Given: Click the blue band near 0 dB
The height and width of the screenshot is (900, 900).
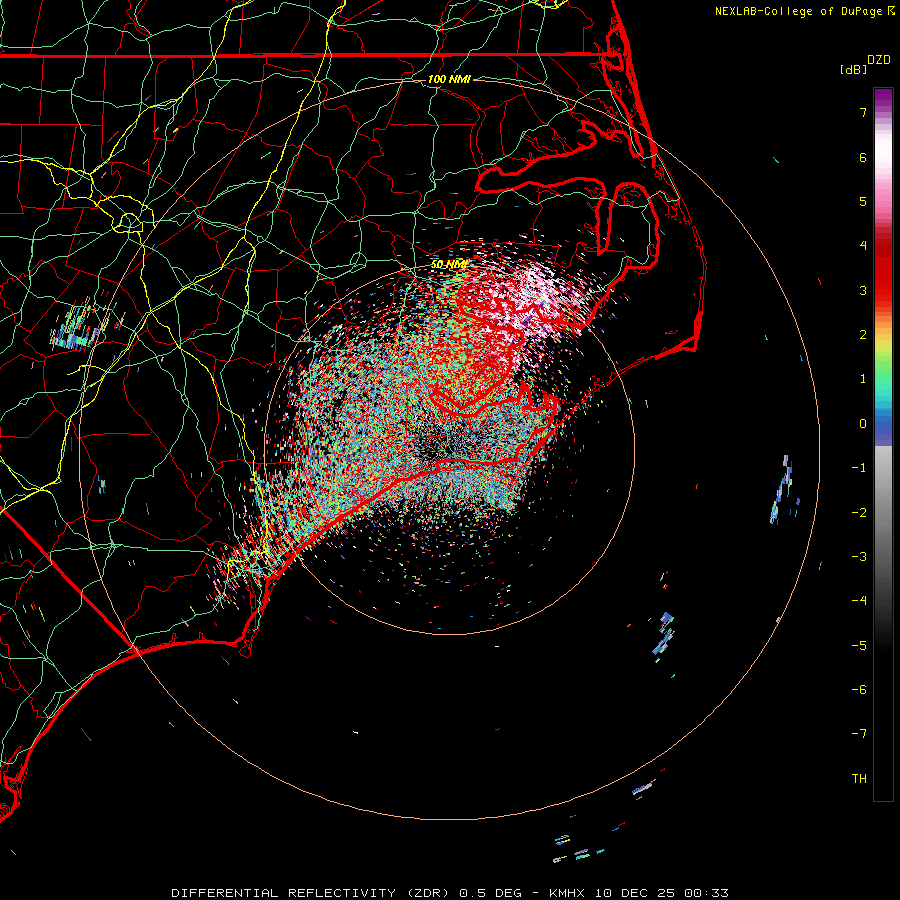Looking at the screenshot, I should pyautogui.click(x=883, y=428).
